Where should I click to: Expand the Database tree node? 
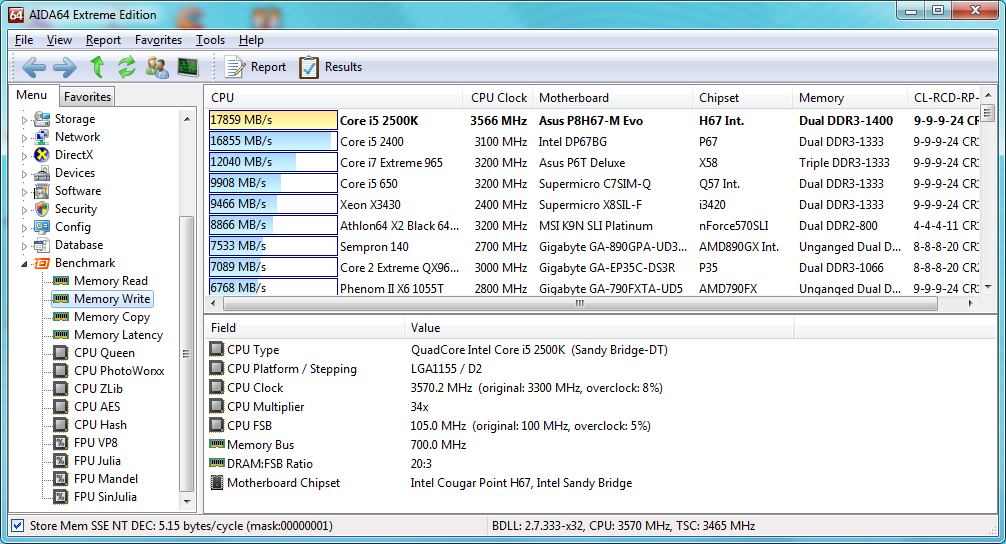tap(24, 245)
